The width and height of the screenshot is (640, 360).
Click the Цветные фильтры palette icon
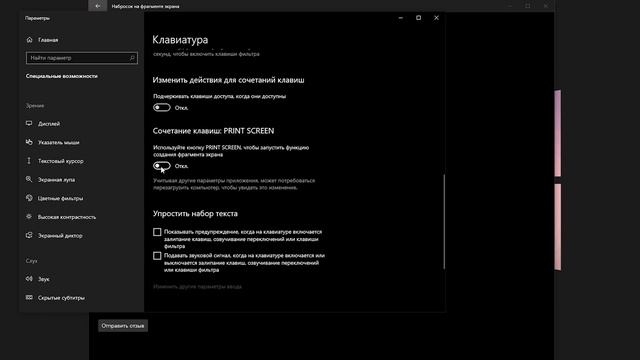coord(29,198)
